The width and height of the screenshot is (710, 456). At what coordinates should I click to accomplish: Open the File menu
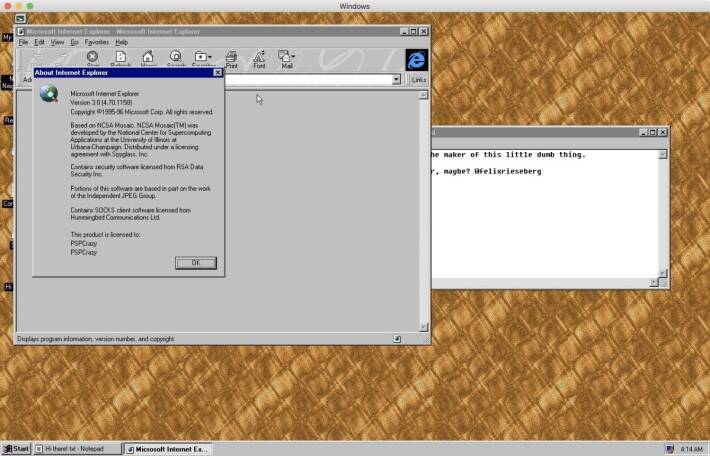[x=23, y=42]
